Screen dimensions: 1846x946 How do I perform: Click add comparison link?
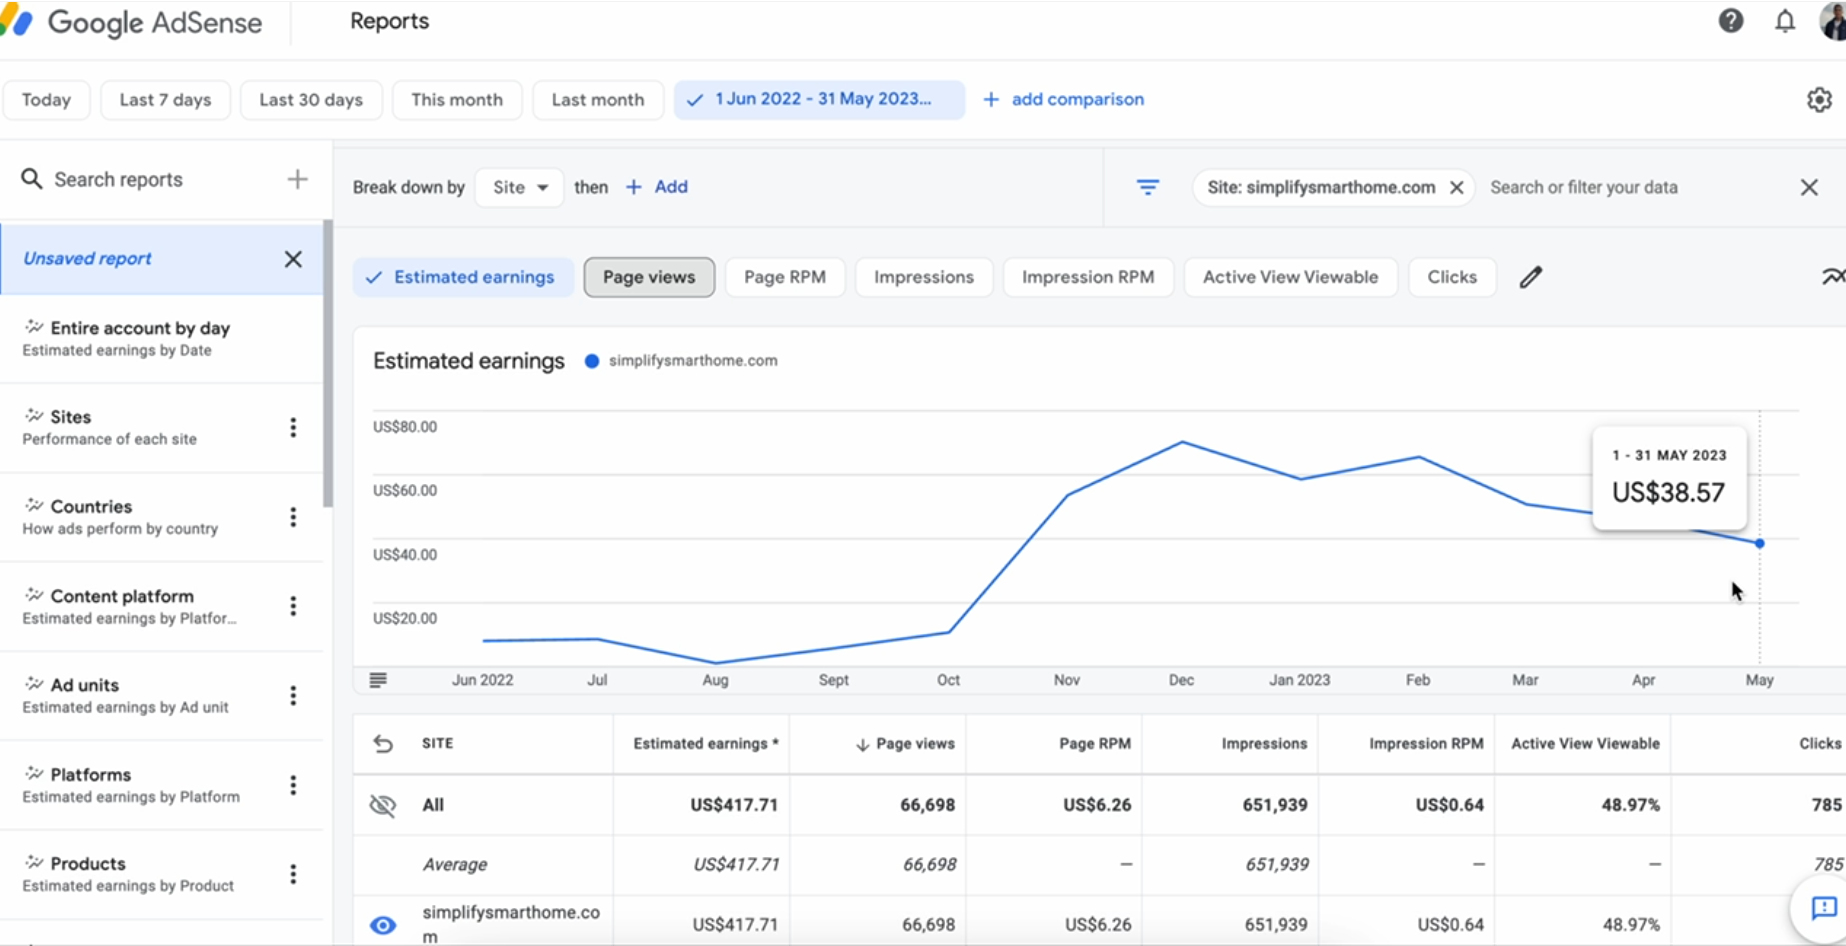point(1064,99)
